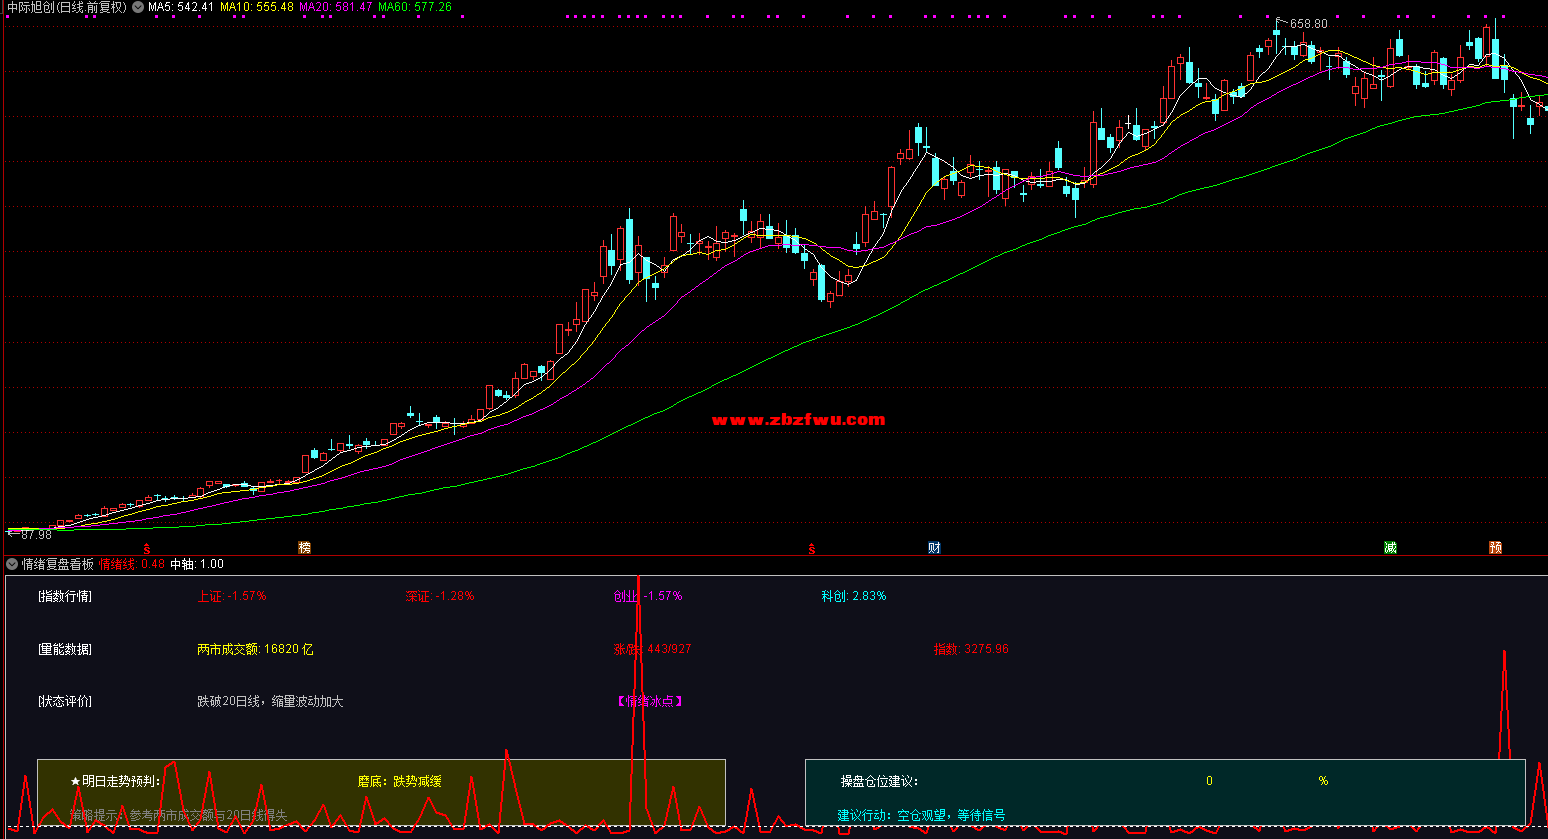Open the dropdown arrow beside the 中际旭创 title
The image size is (1548, 839).
pos(138,7)
